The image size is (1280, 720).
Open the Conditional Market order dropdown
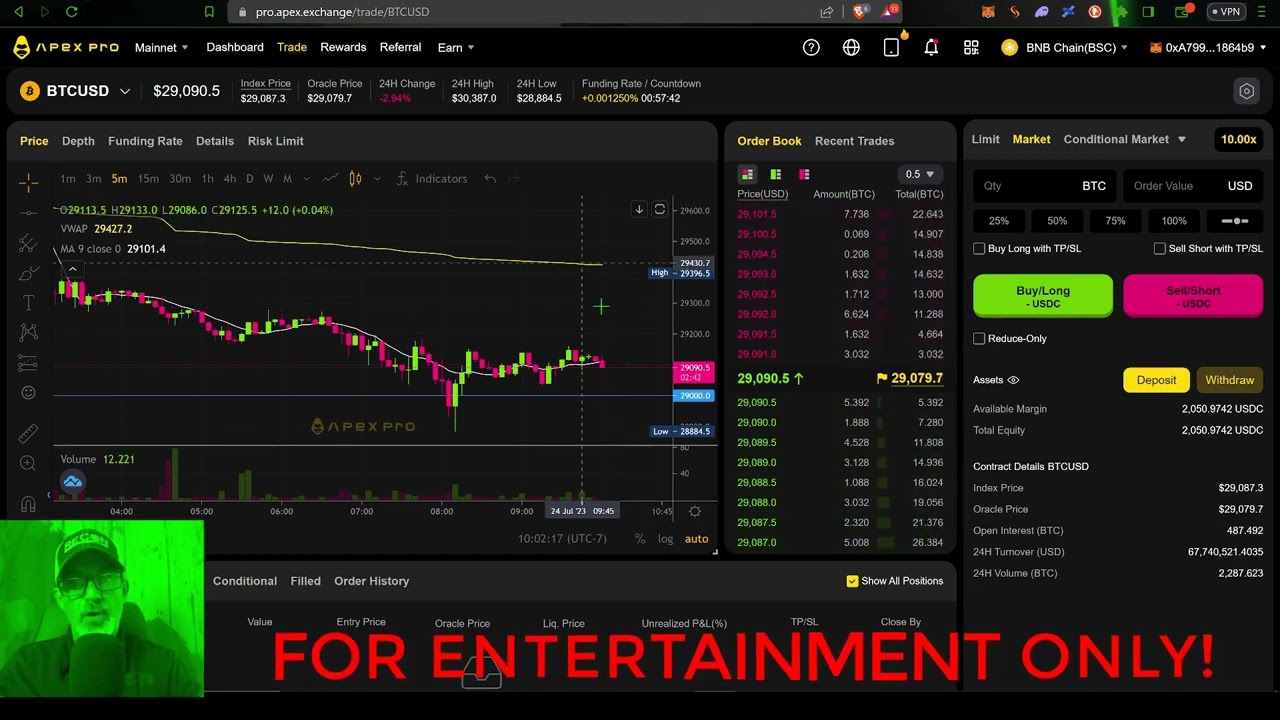[x=1124, y=140]
